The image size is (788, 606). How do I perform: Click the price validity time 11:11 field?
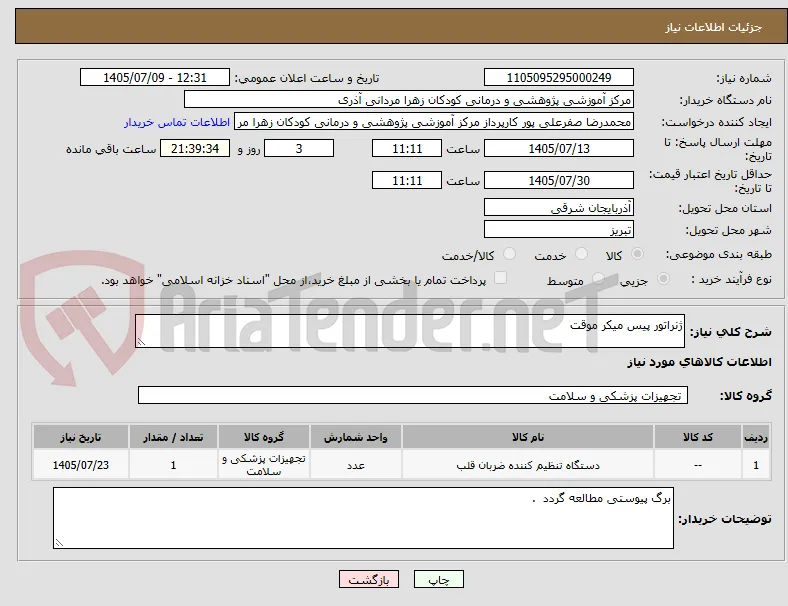click(407, 180)
